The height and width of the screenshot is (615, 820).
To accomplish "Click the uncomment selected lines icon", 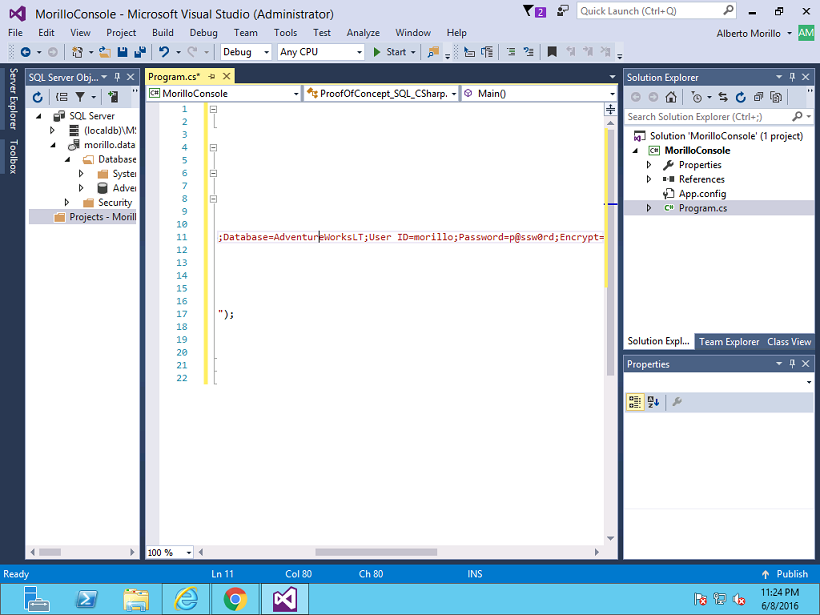I will tap(529, 52).
